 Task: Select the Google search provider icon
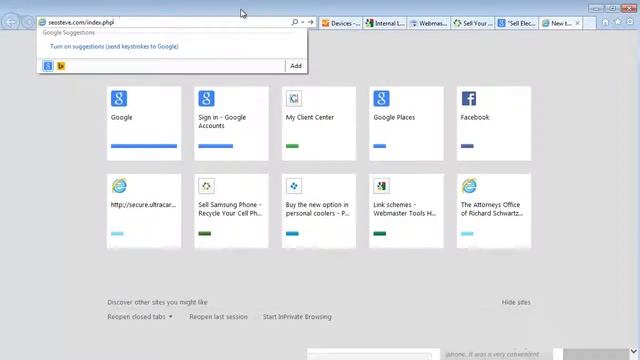(x=48, y=66)
